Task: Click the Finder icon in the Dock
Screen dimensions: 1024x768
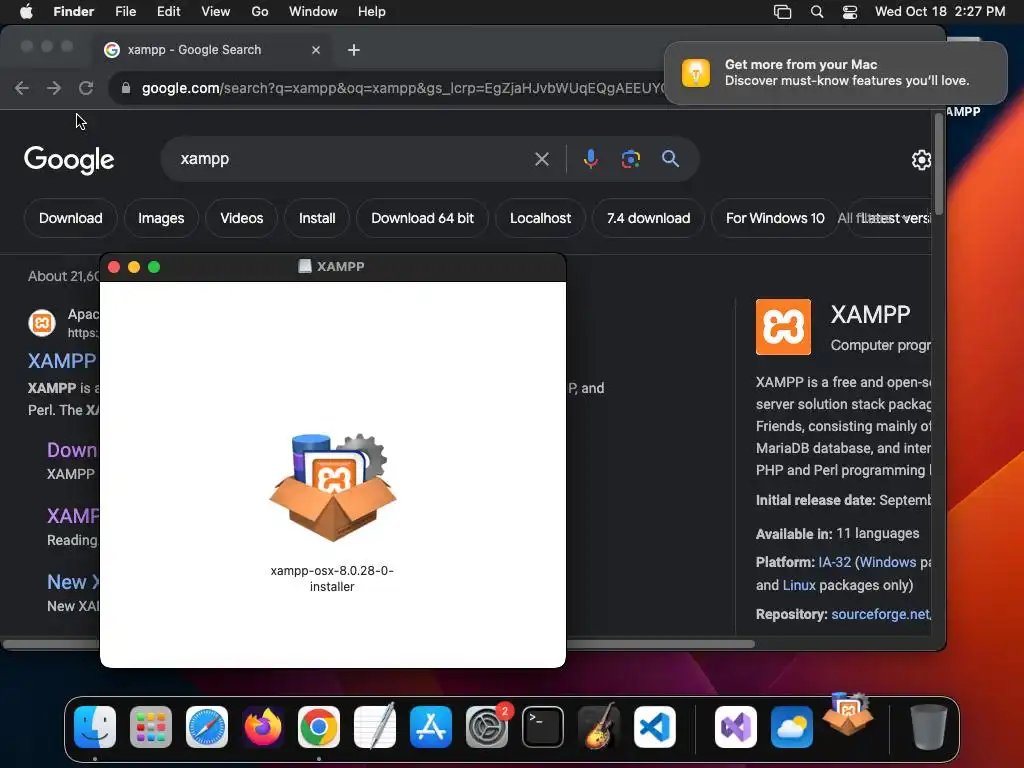Action: [95, 726]
